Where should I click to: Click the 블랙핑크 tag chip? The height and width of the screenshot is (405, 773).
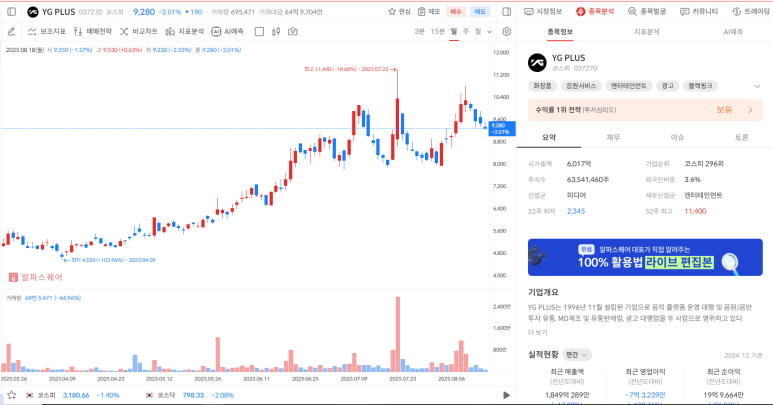(x=701, y=86)
